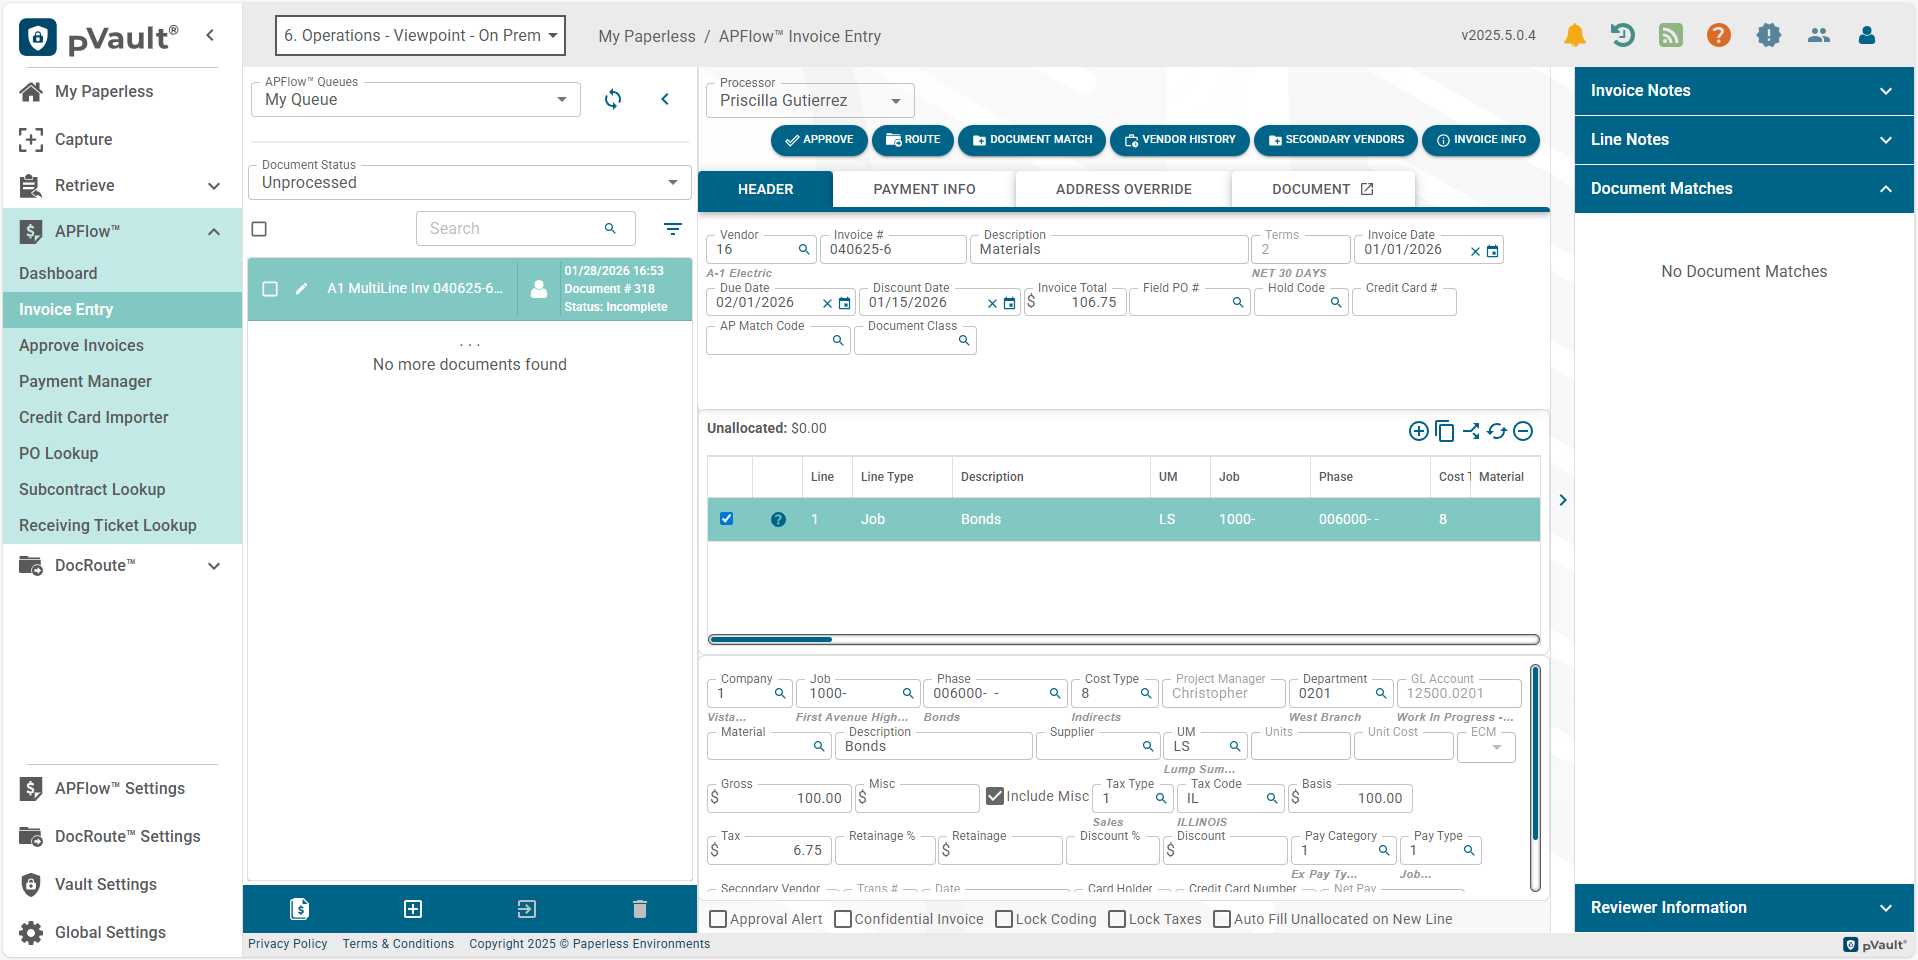Open the notifications bell
Screen dimensions: 1918x960
tap(1574, 35)
